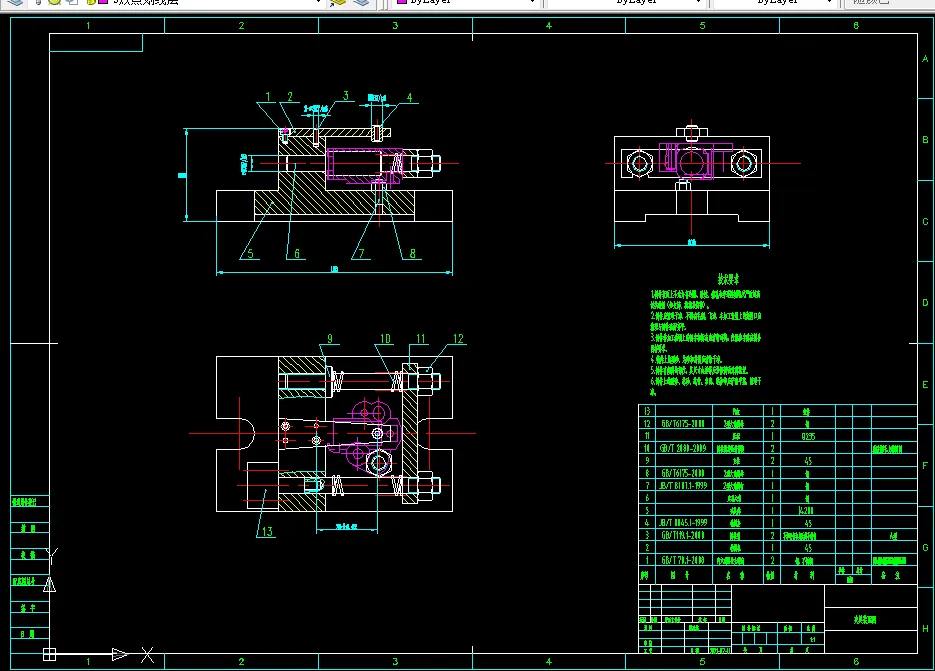Screen dimensions: 935x671
Task: Select balloon number 6 below the sectional view
Action: tap(296, 253)
